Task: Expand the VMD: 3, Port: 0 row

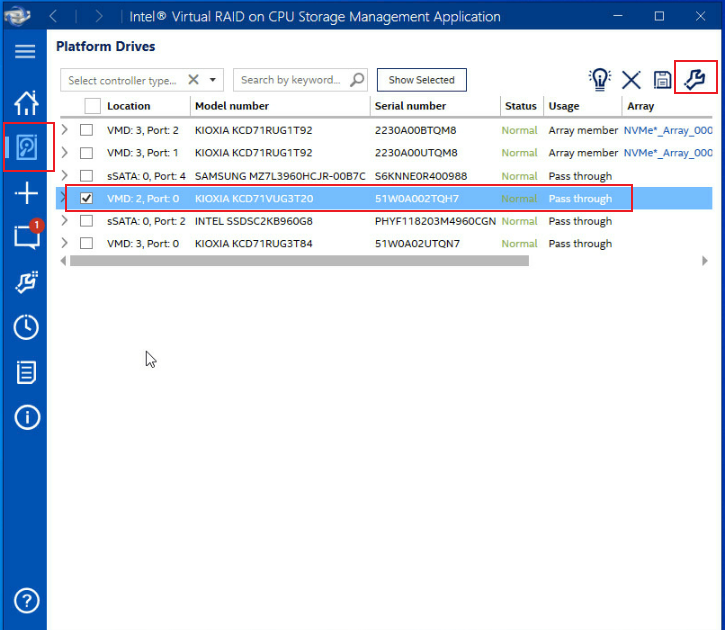Action: point(65,243)
